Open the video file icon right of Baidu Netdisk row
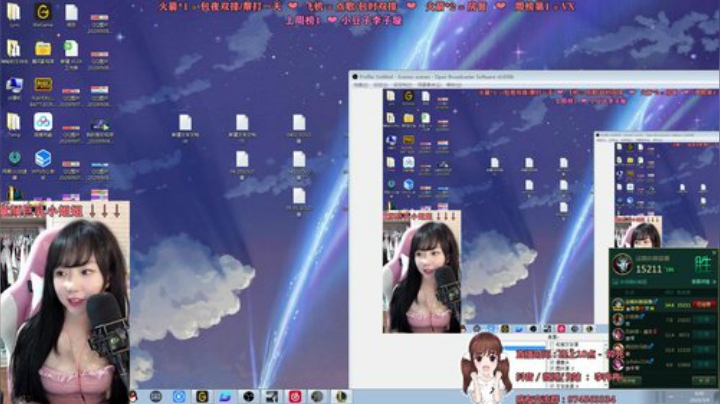Screen dimensions: 720x404 coord(100,129)
